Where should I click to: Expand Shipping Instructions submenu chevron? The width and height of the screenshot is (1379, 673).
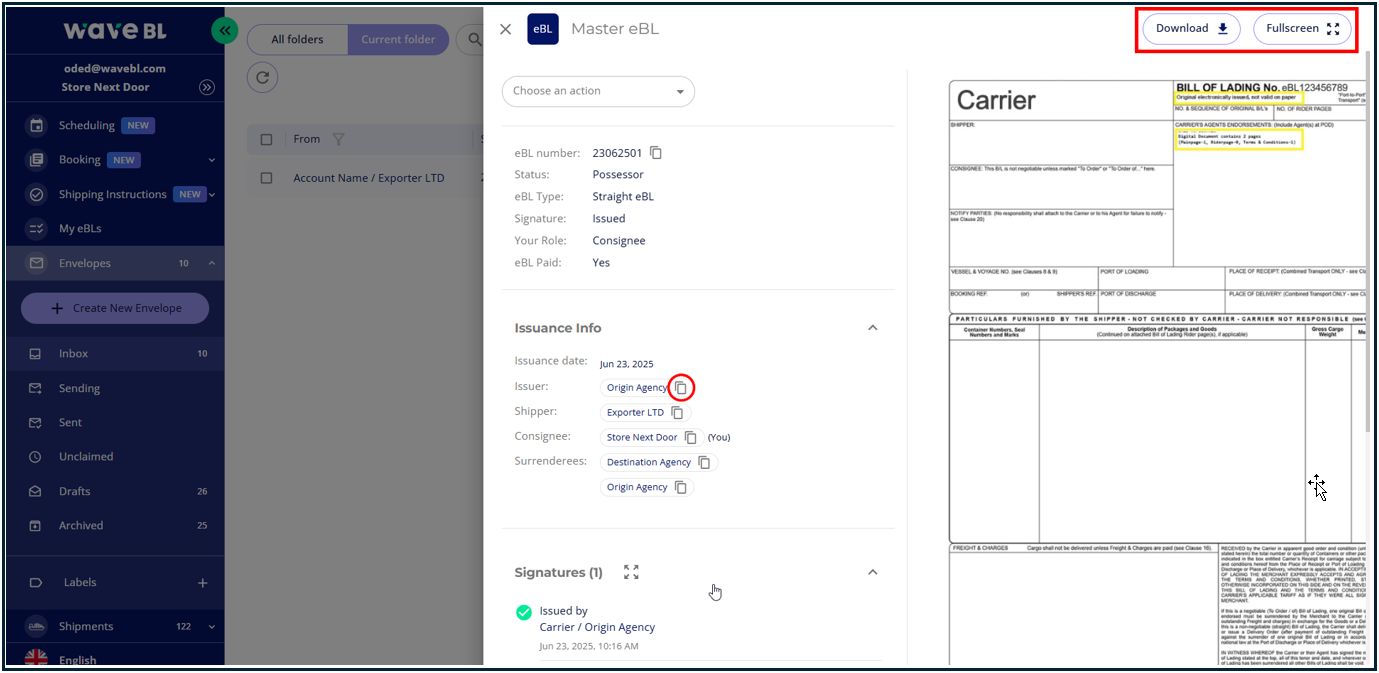coord(212,194)
